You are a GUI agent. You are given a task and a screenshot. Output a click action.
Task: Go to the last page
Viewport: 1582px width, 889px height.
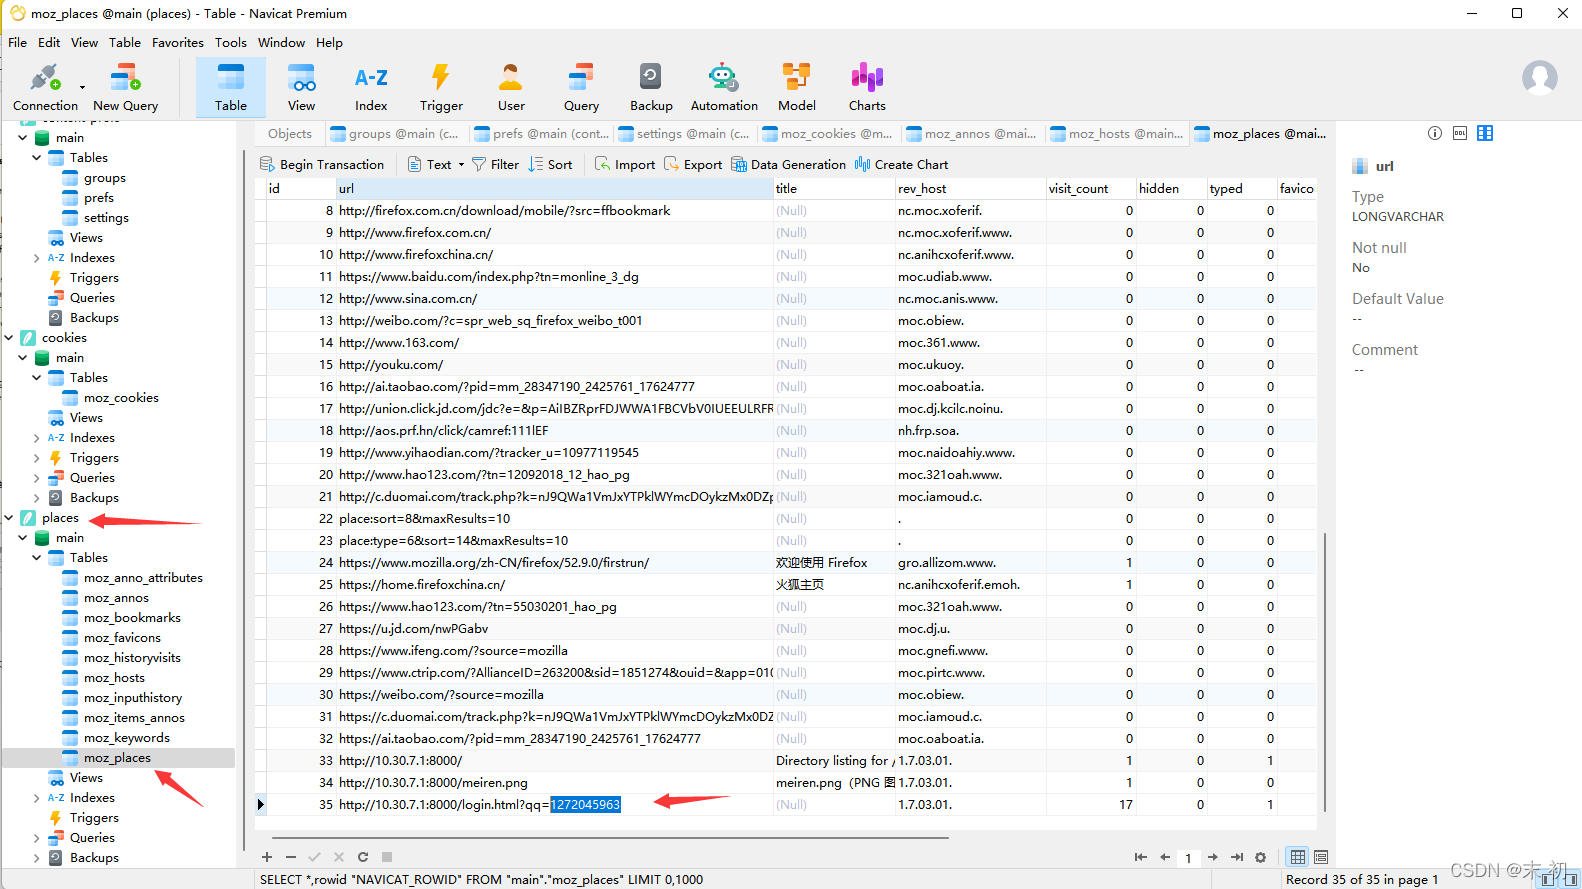1237,857
